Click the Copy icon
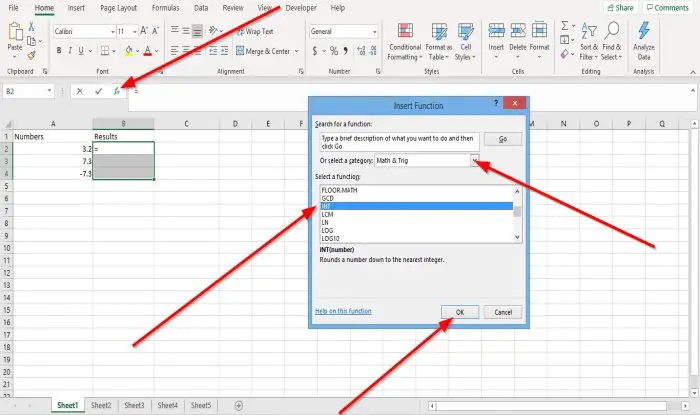The width and height of the screenshot is (700, 415). (x=32, y=41)
